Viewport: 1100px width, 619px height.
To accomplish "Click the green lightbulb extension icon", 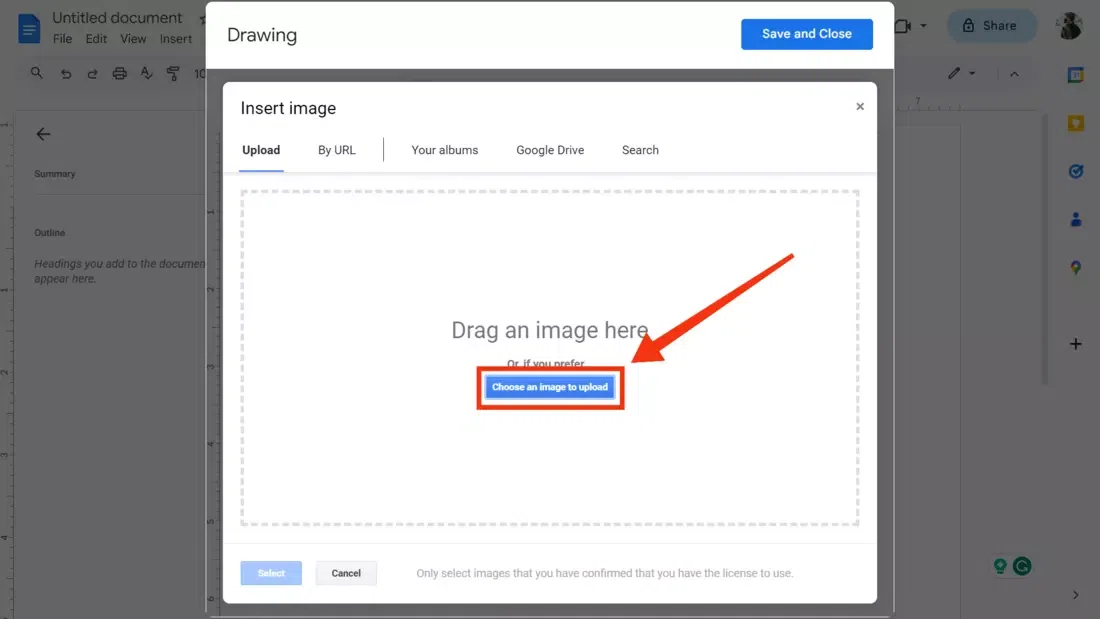I will pyautogui.click(x=1000, y=566).
